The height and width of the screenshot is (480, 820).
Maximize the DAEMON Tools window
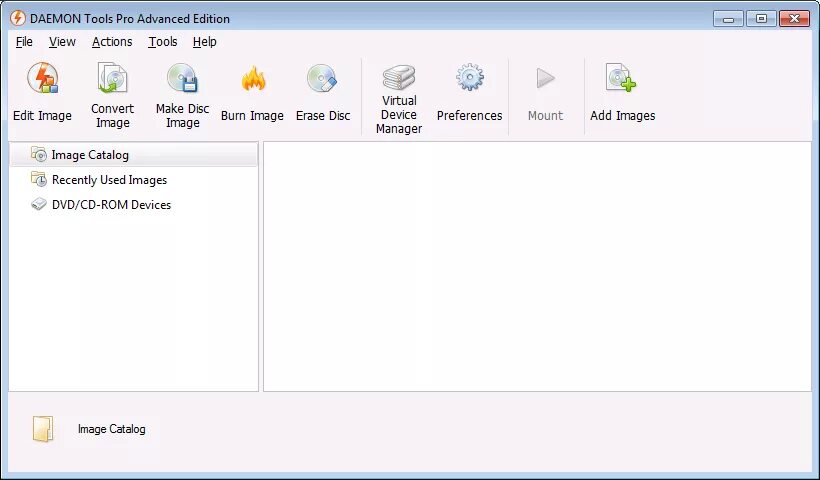tap(761, 19)
